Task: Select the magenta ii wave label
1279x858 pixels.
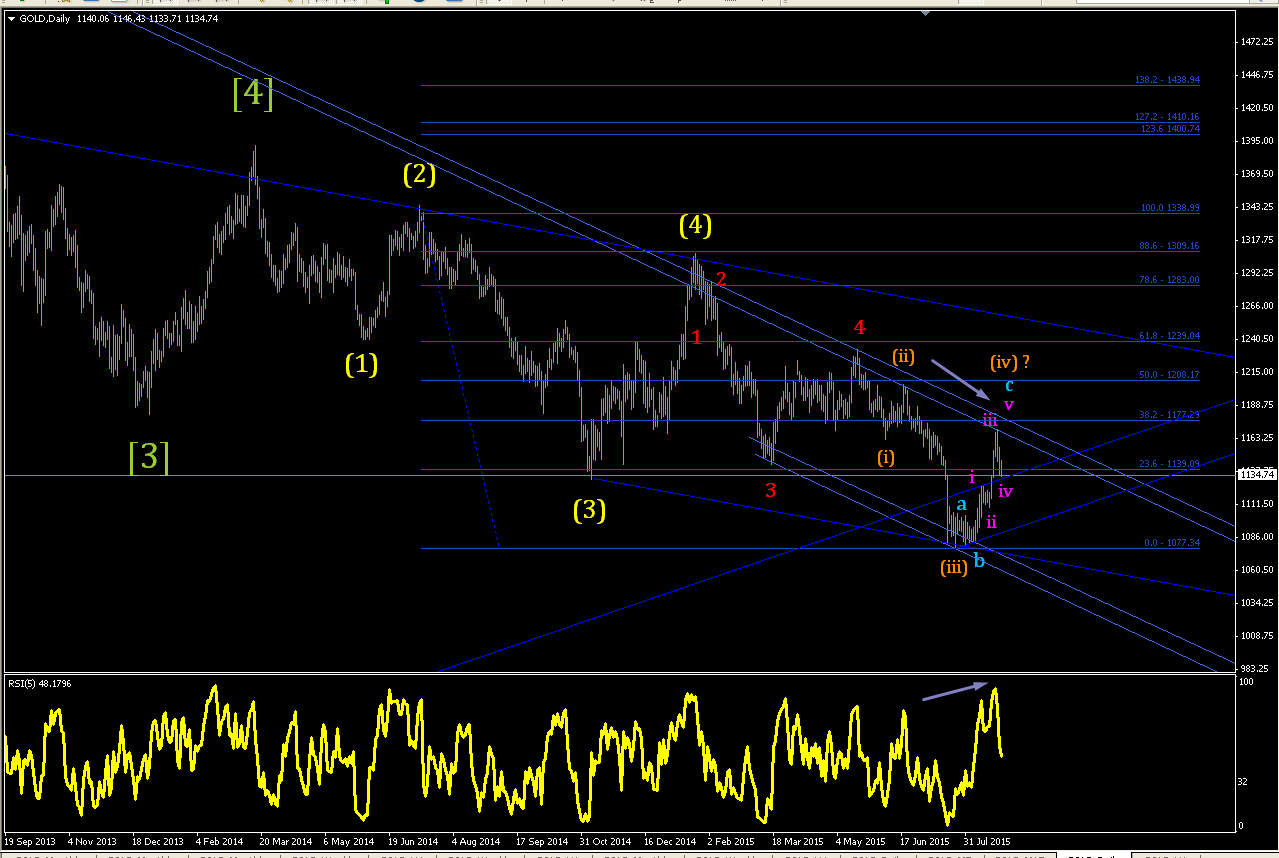Action: click(x=991, y=521)
